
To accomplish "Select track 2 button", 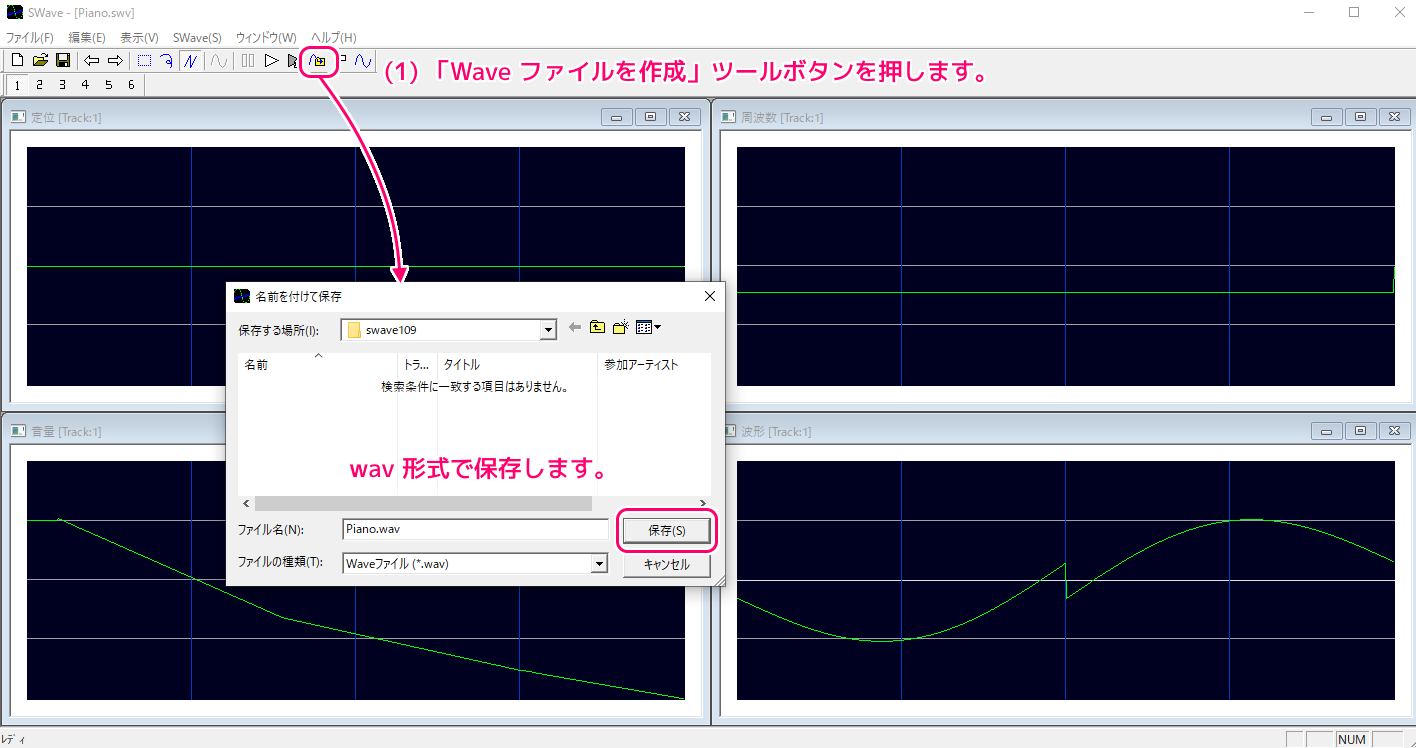I will click(39, 85).
